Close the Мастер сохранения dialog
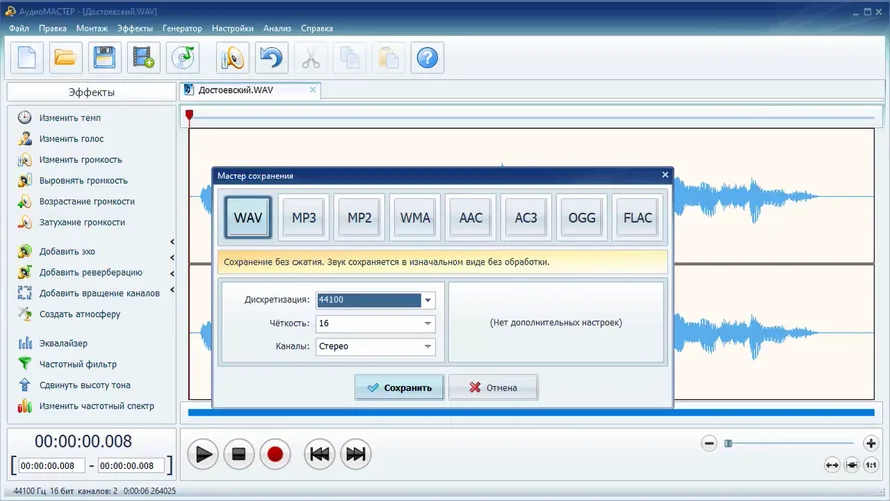 pyautogui.click(x=665, y=175)
